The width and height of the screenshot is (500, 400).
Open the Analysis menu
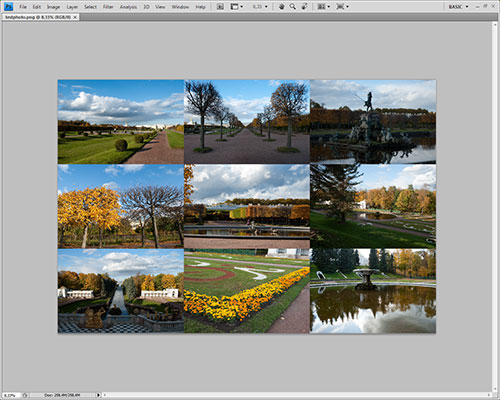coord(128,7)
